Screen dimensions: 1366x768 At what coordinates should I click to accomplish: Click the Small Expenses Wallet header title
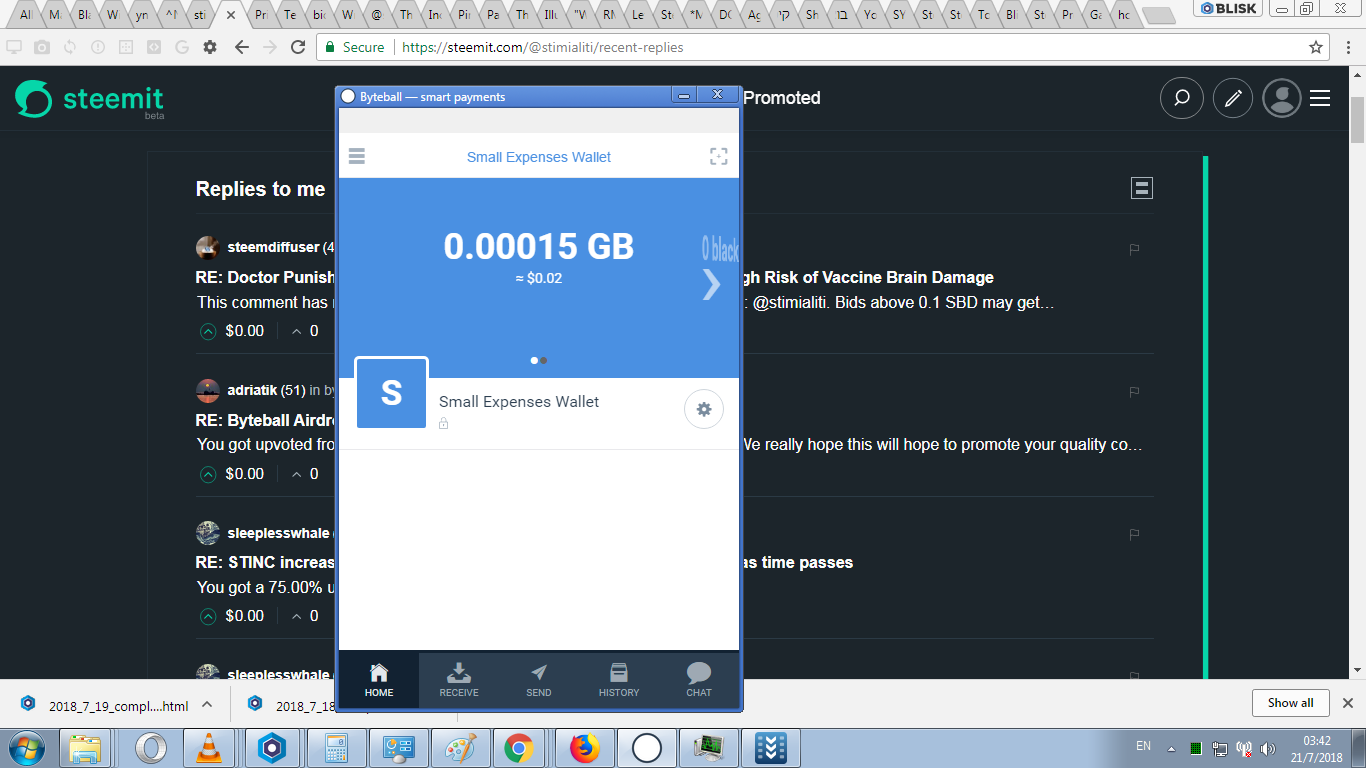(539, 157)
